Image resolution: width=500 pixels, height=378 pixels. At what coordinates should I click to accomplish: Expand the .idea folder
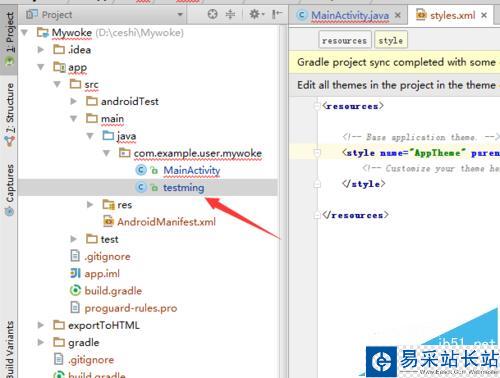[x=41, y=50]
